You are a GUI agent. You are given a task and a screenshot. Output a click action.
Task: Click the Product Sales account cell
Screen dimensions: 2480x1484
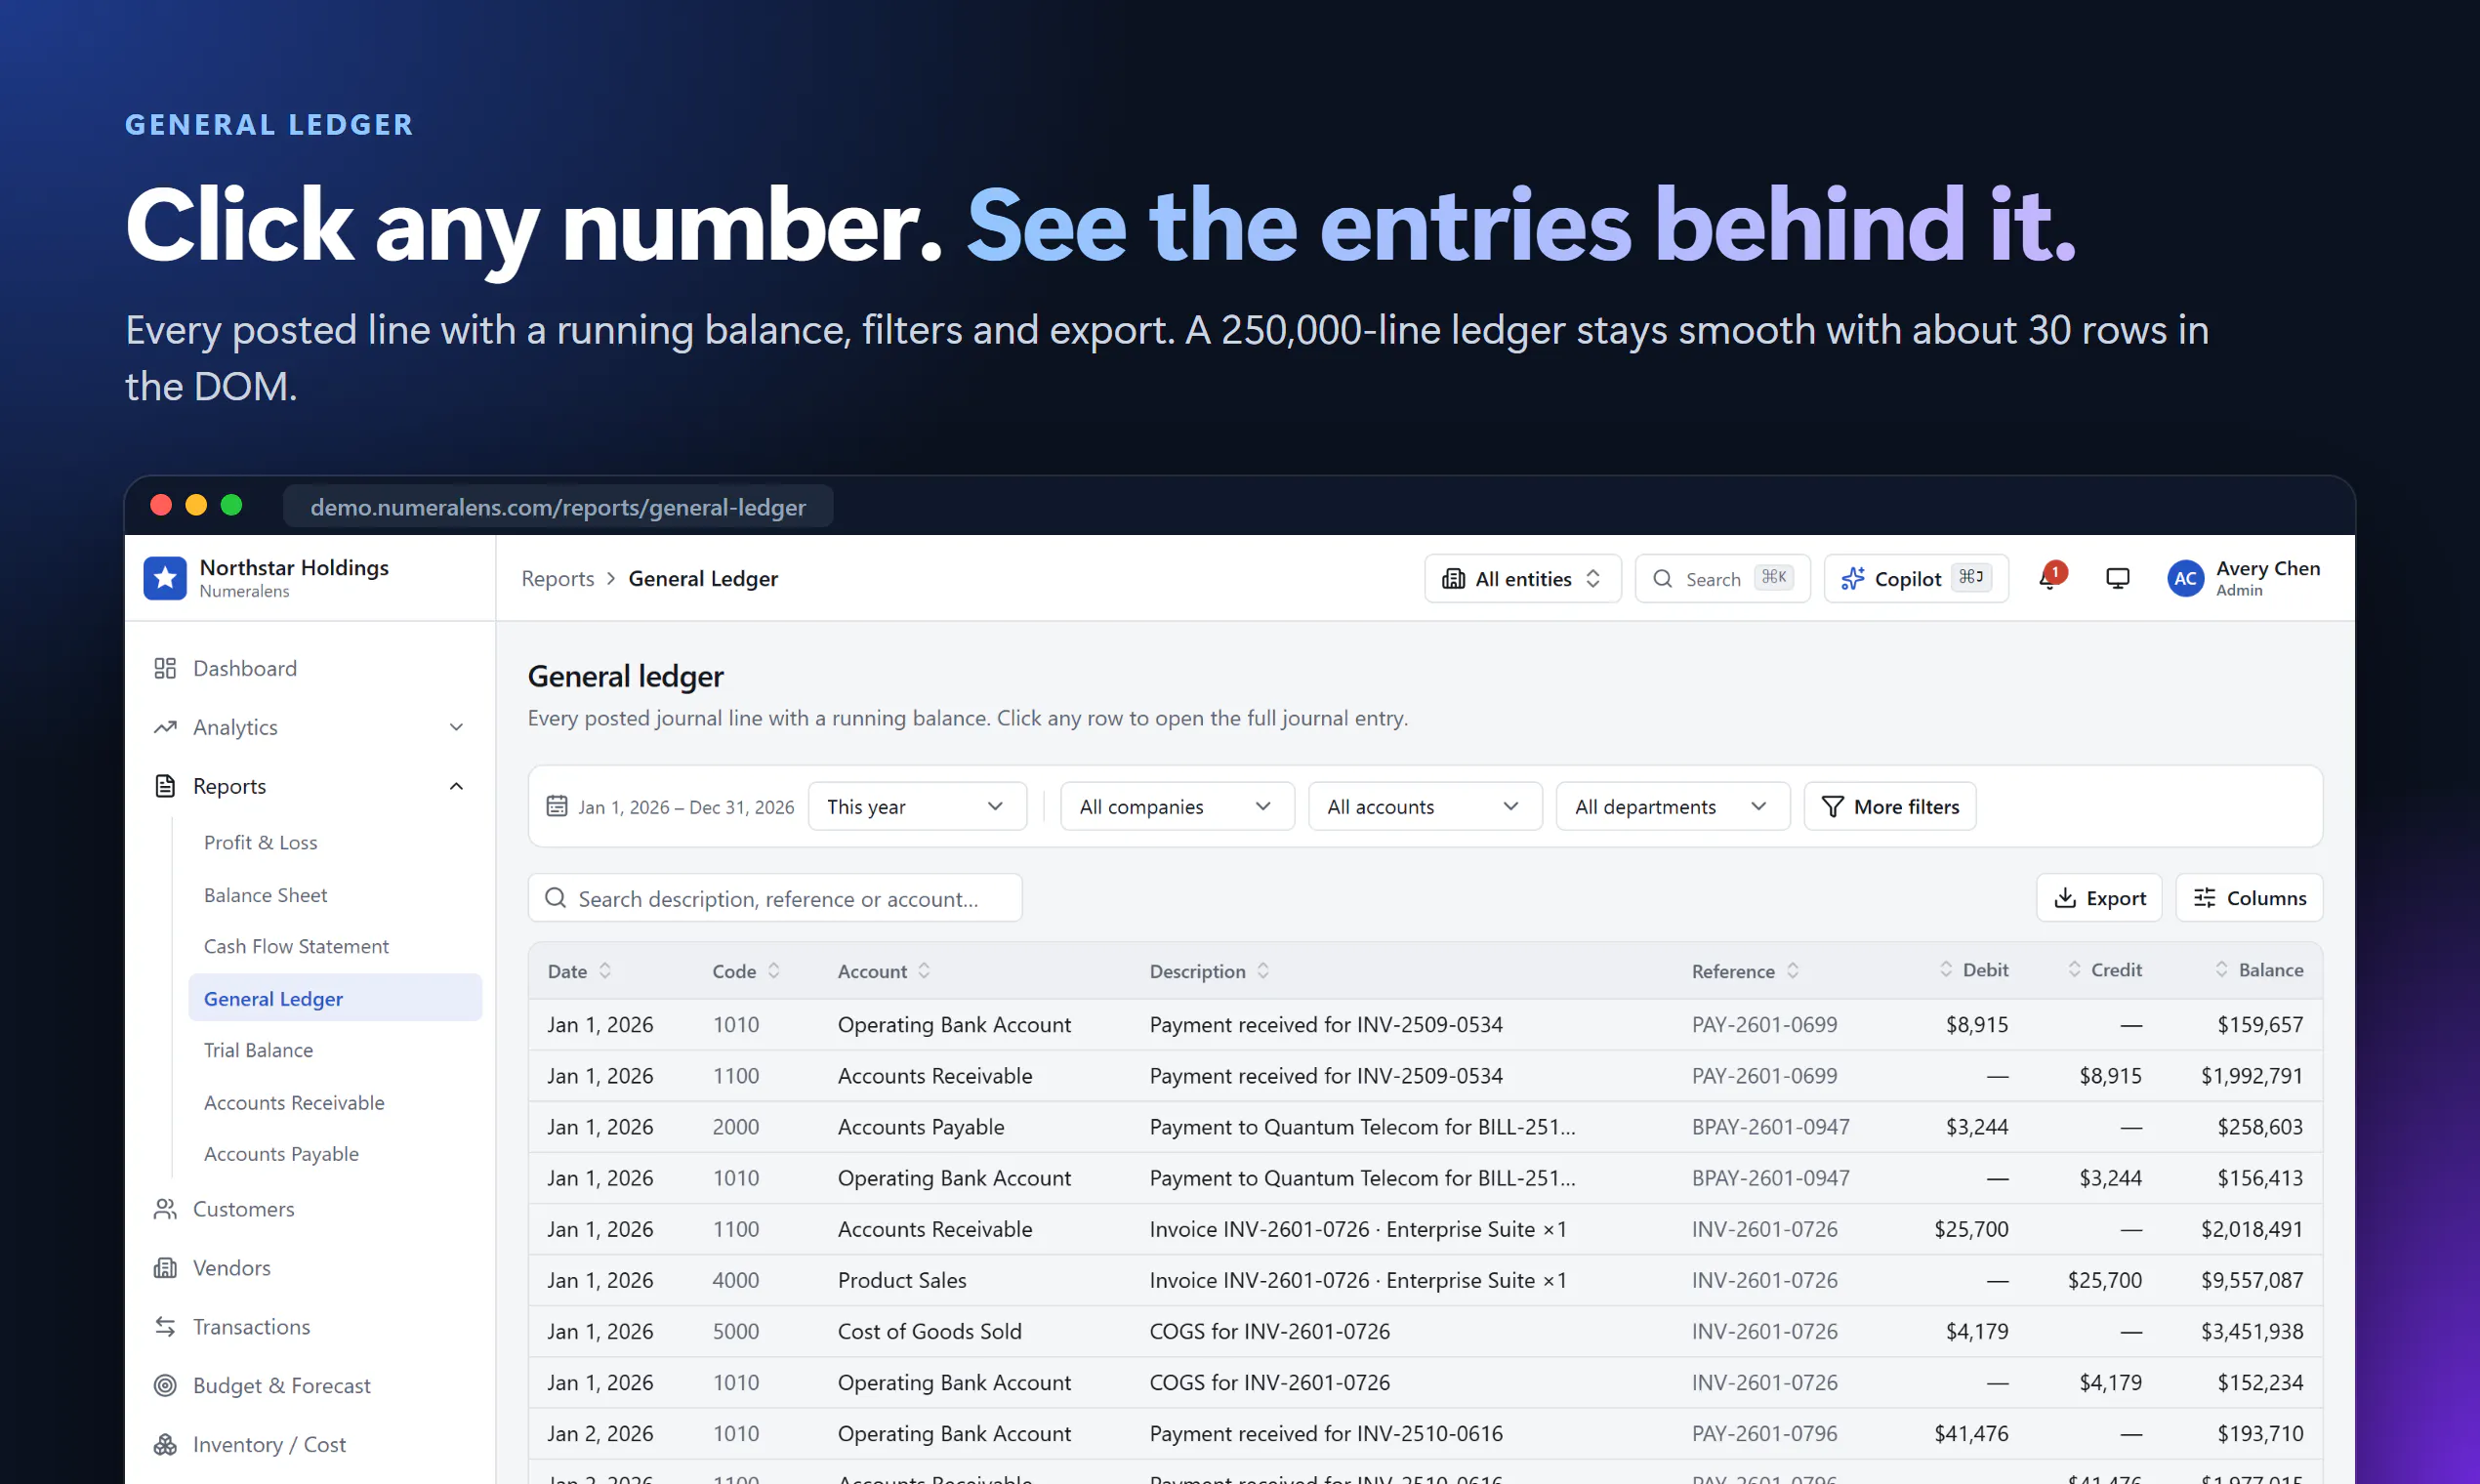[902, 1280]
